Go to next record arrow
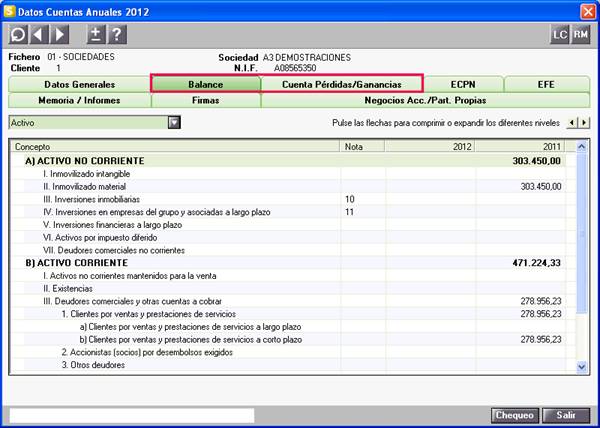 (59, 35)
